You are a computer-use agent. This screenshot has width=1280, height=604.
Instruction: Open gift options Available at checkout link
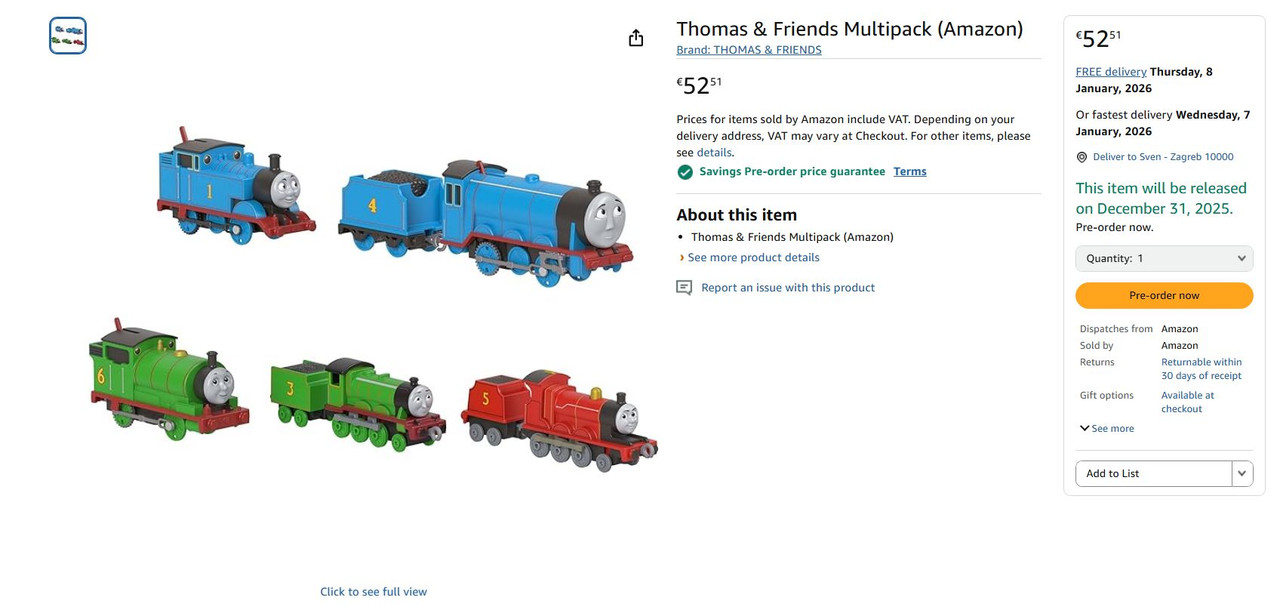click(1187, 402)
